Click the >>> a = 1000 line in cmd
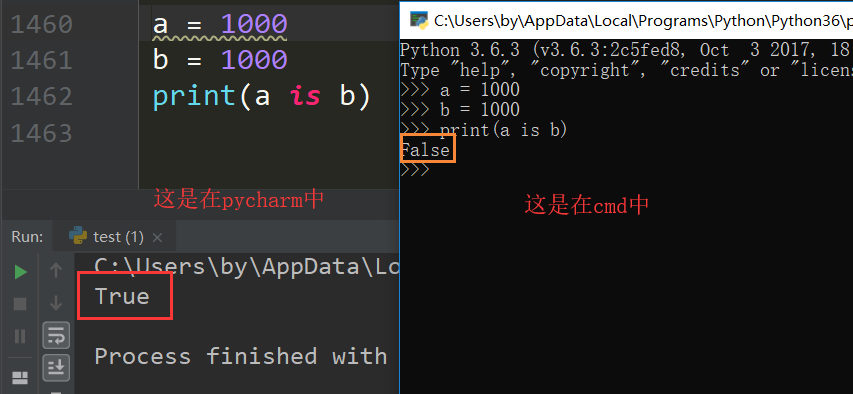Viewport: 853px width, 394px height. pos(460,90)
